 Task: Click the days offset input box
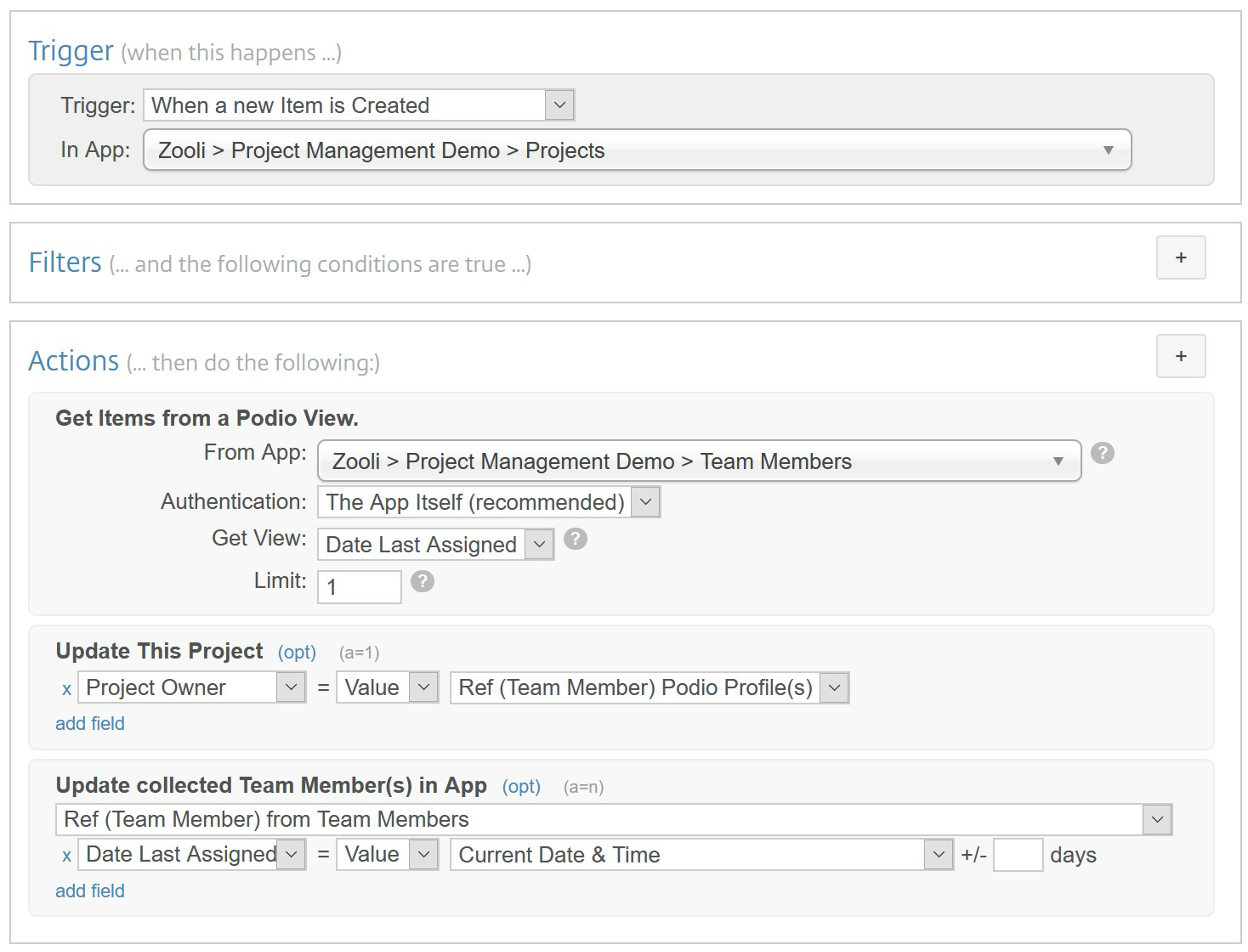[1018, 855]
